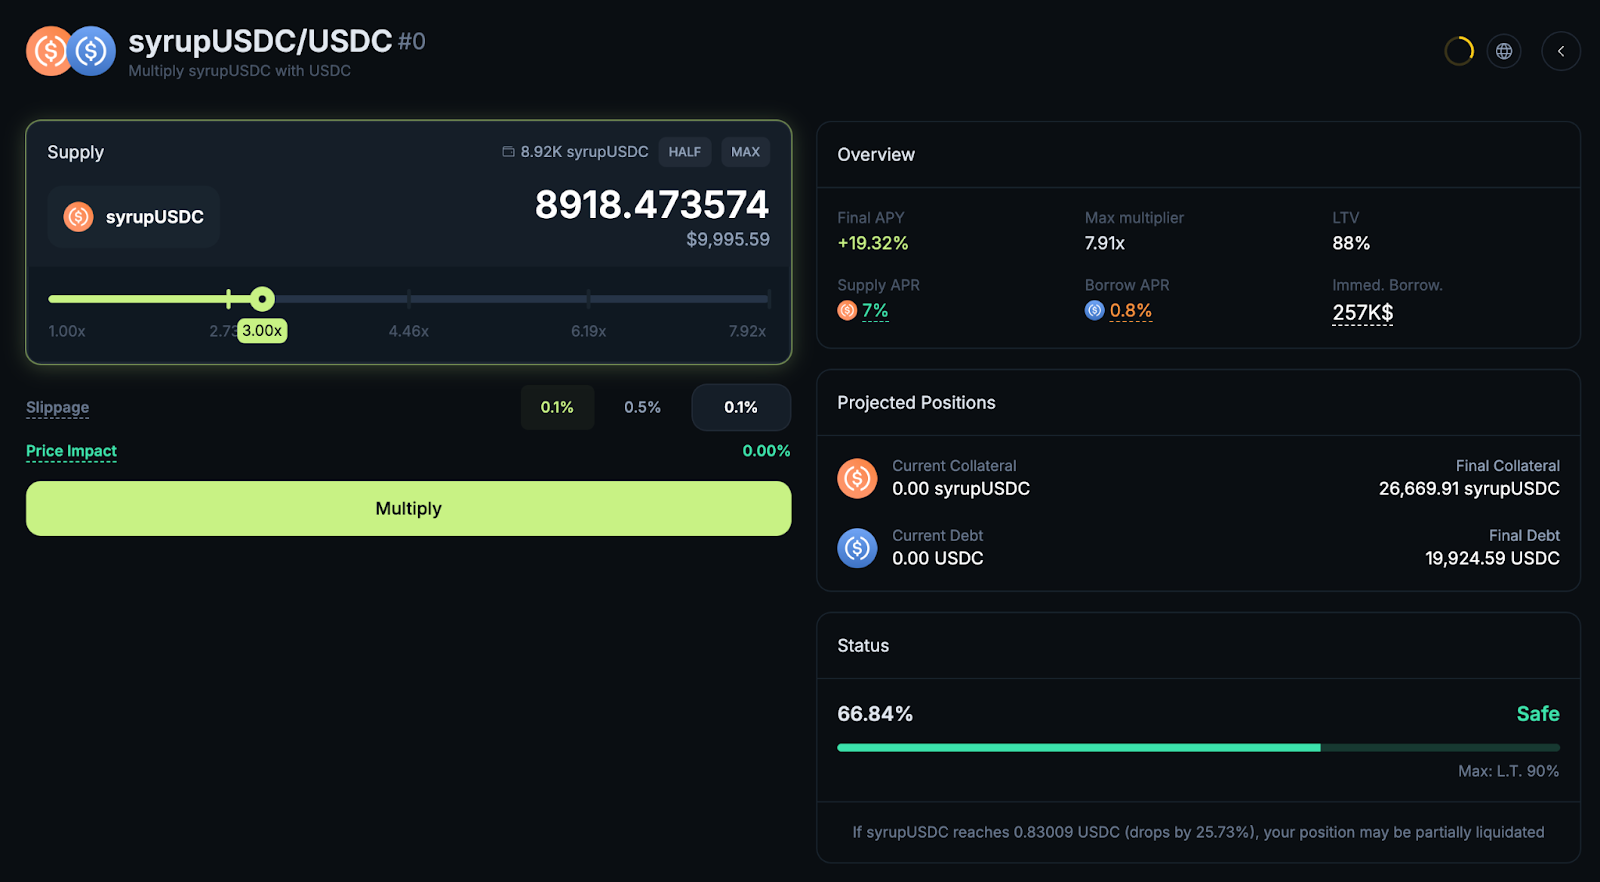The image size is (1600, 882).
Task: Click the Borrow APR USDC coin icon
Action: tap(1094, 311)
